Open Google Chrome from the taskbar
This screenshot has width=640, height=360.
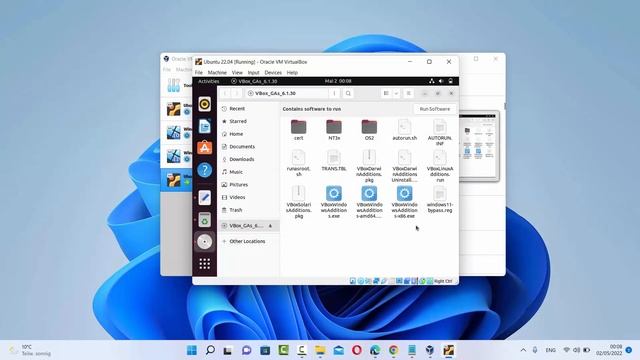pos(393,350)
